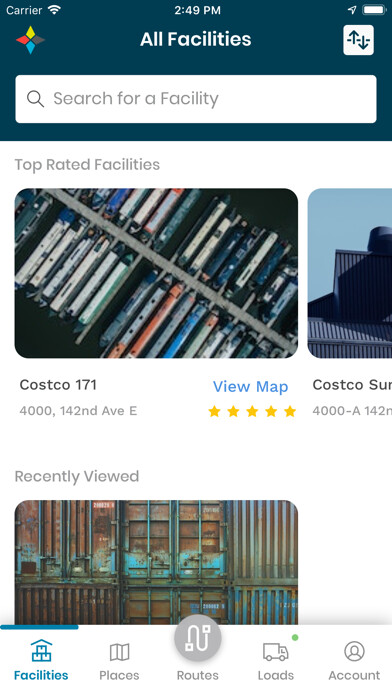Screen dimensions: 392x696
Task: Tap the magnifying glass search icon
Action: click(x=36, y=99)
